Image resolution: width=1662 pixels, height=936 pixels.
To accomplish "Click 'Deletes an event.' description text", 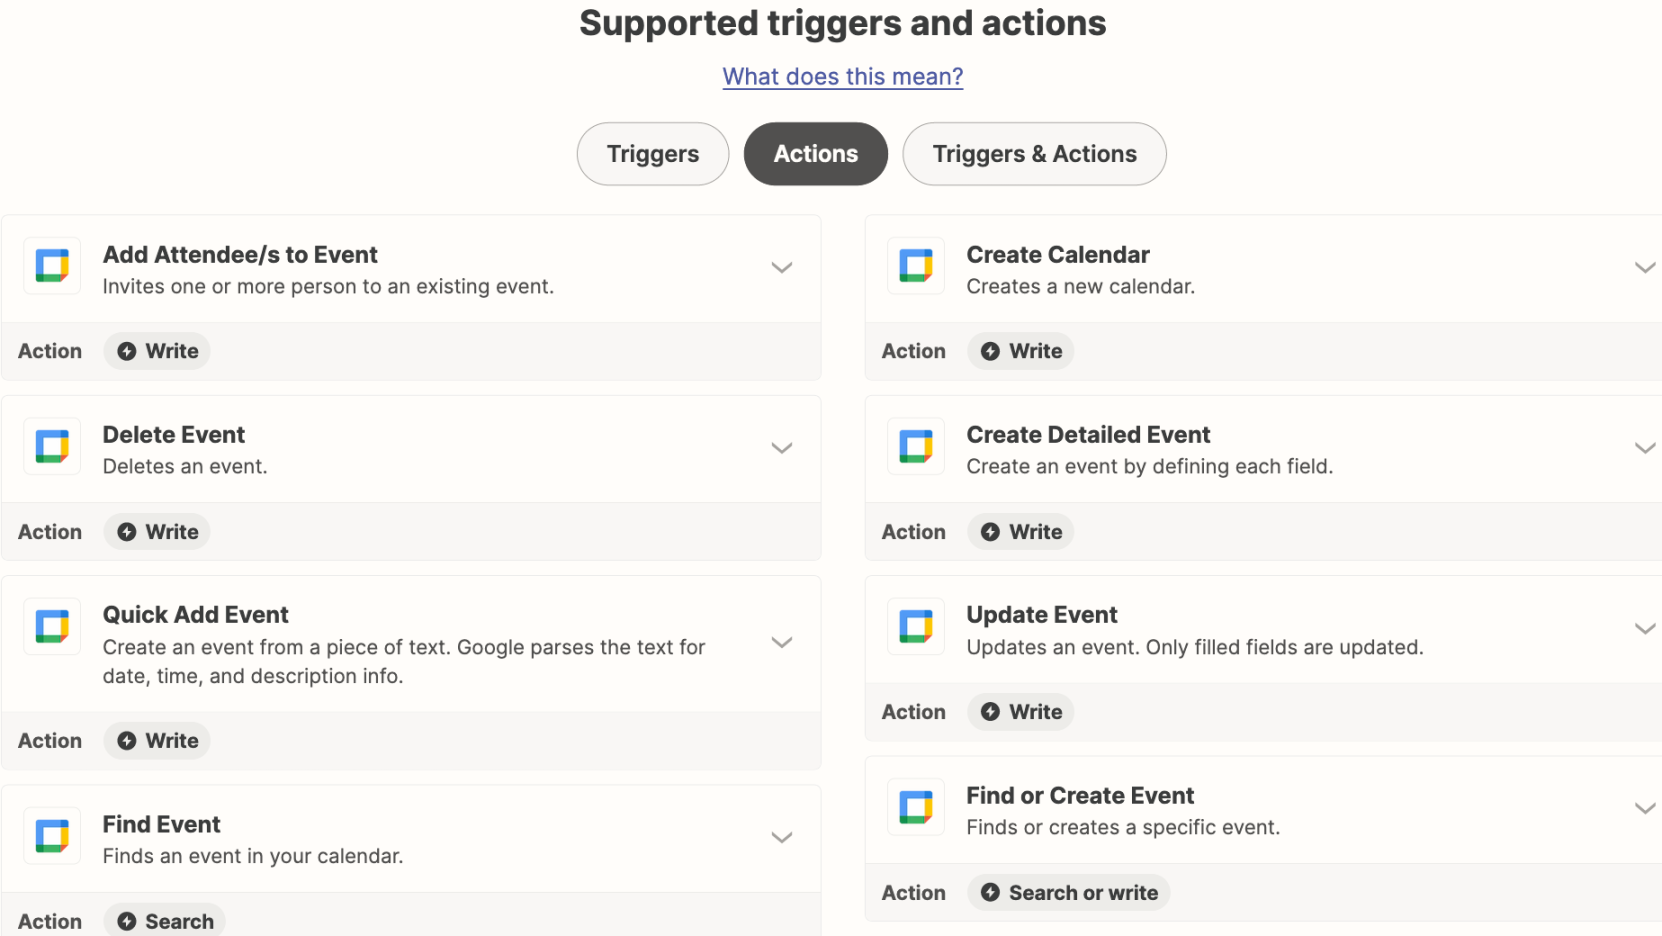I will click(185, 467).
